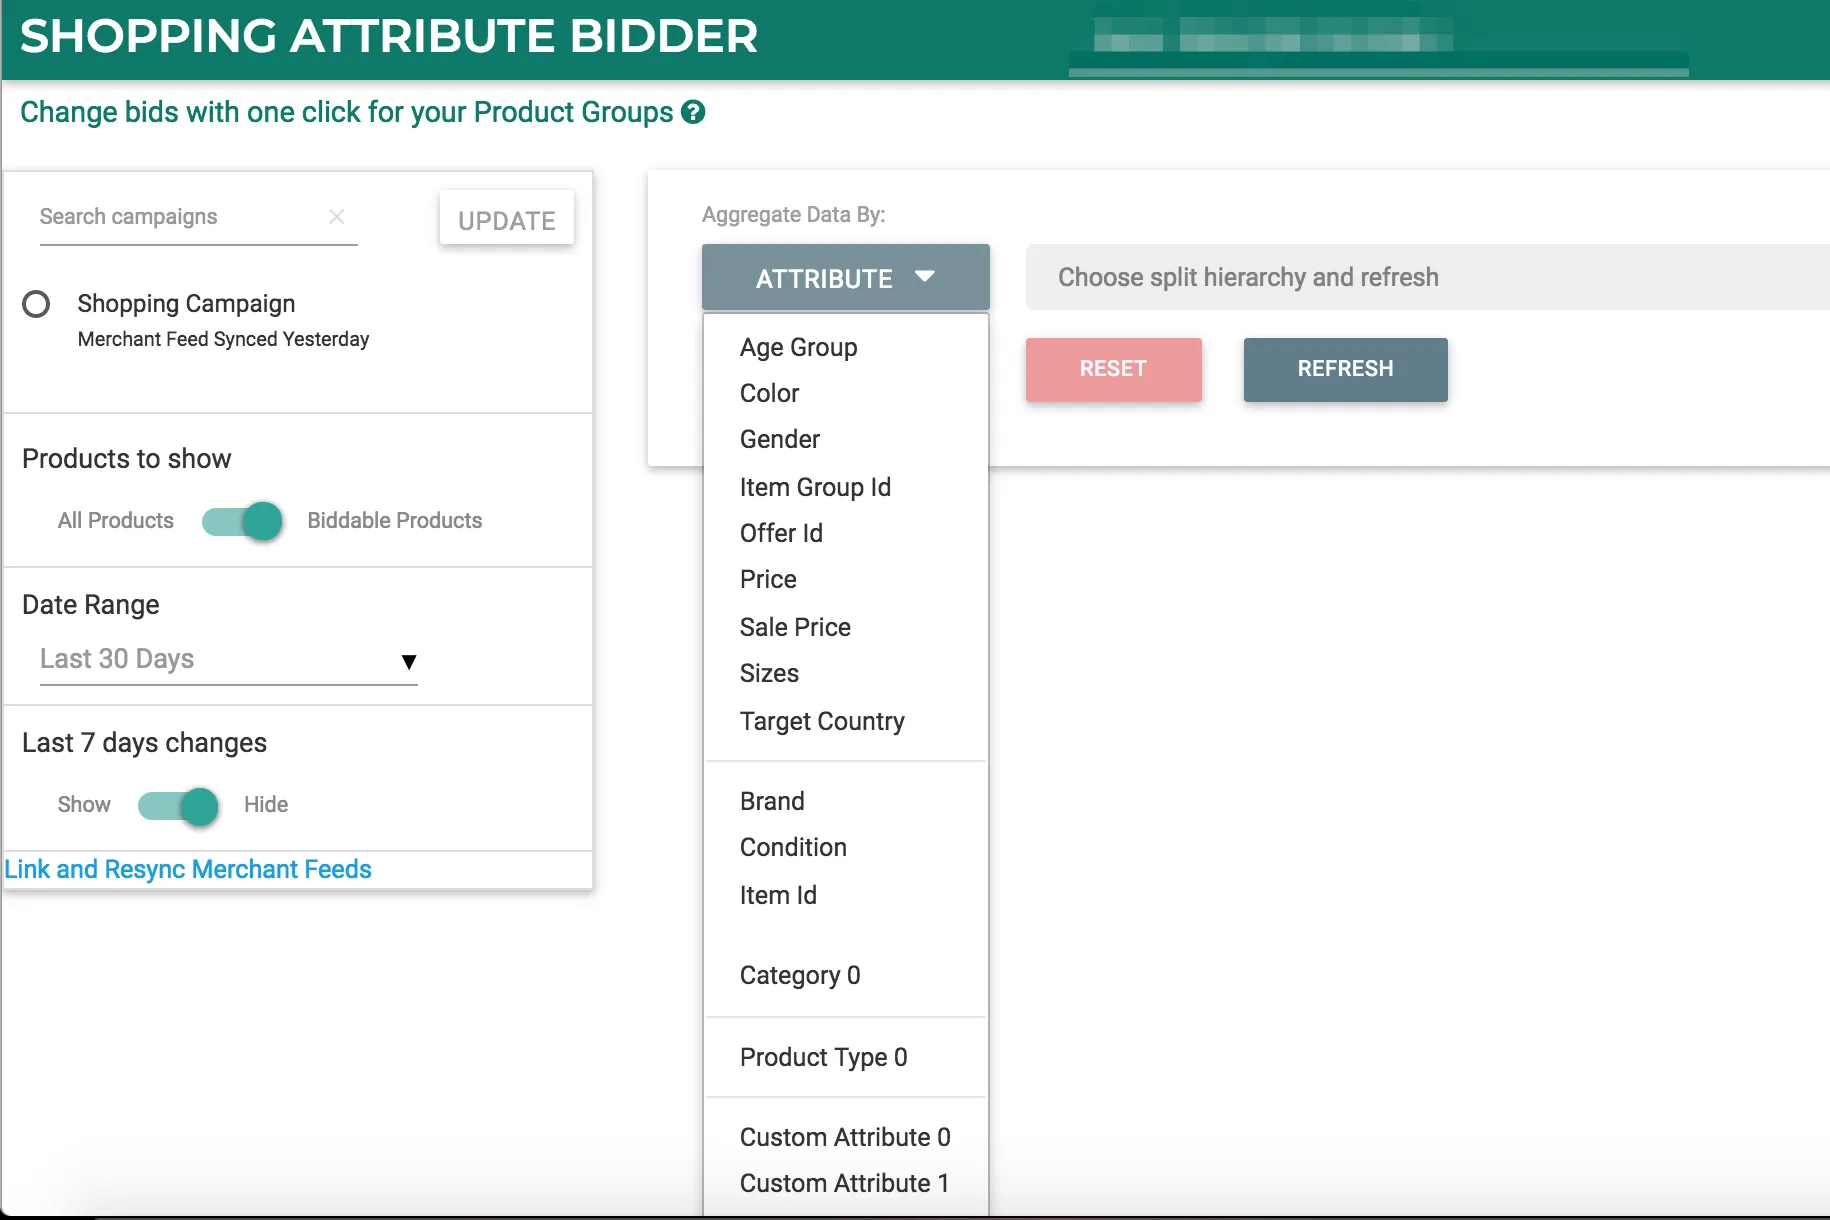Screen dimensions: 1830x1220
Task: Click the help question mark icon
Action: [693, 112]
